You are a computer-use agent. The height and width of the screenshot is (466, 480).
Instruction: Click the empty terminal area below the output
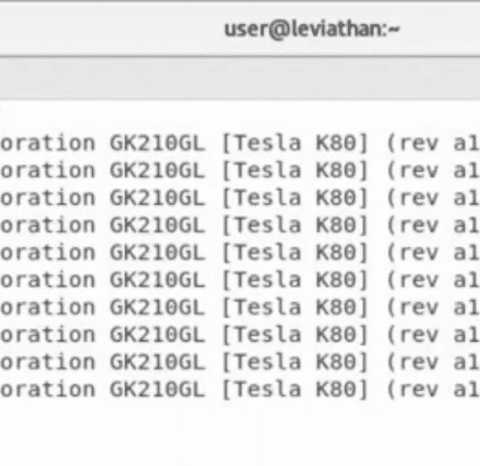pos(240,434)
